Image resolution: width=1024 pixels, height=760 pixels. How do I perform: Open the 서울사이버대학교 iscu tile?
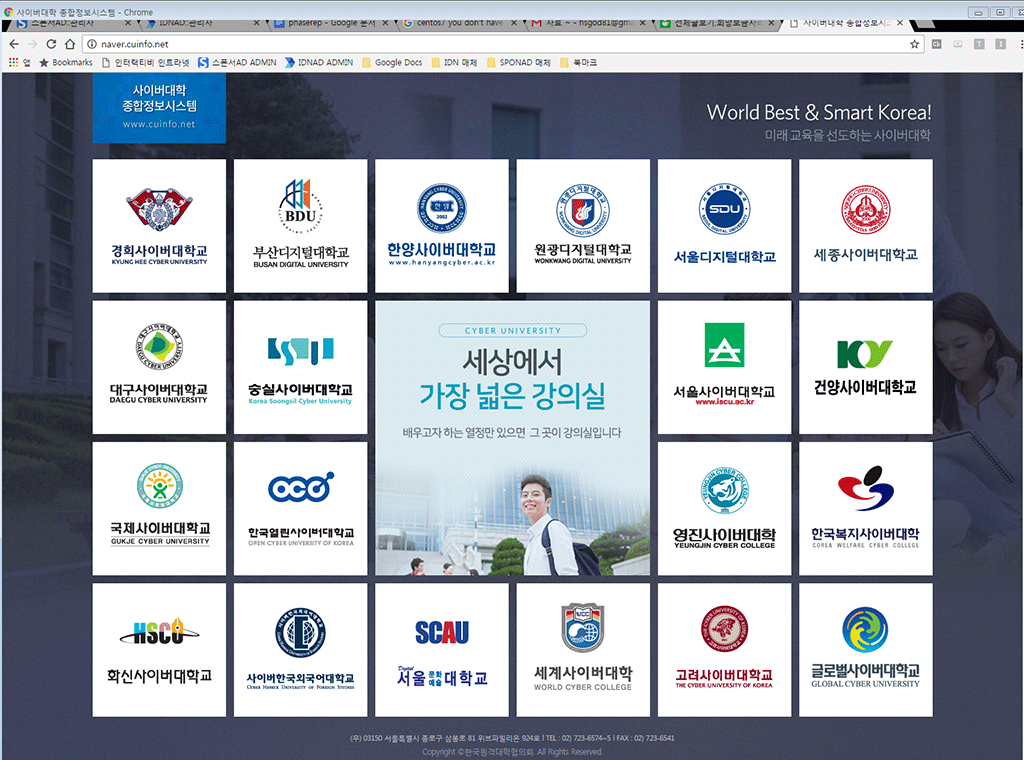724,367
